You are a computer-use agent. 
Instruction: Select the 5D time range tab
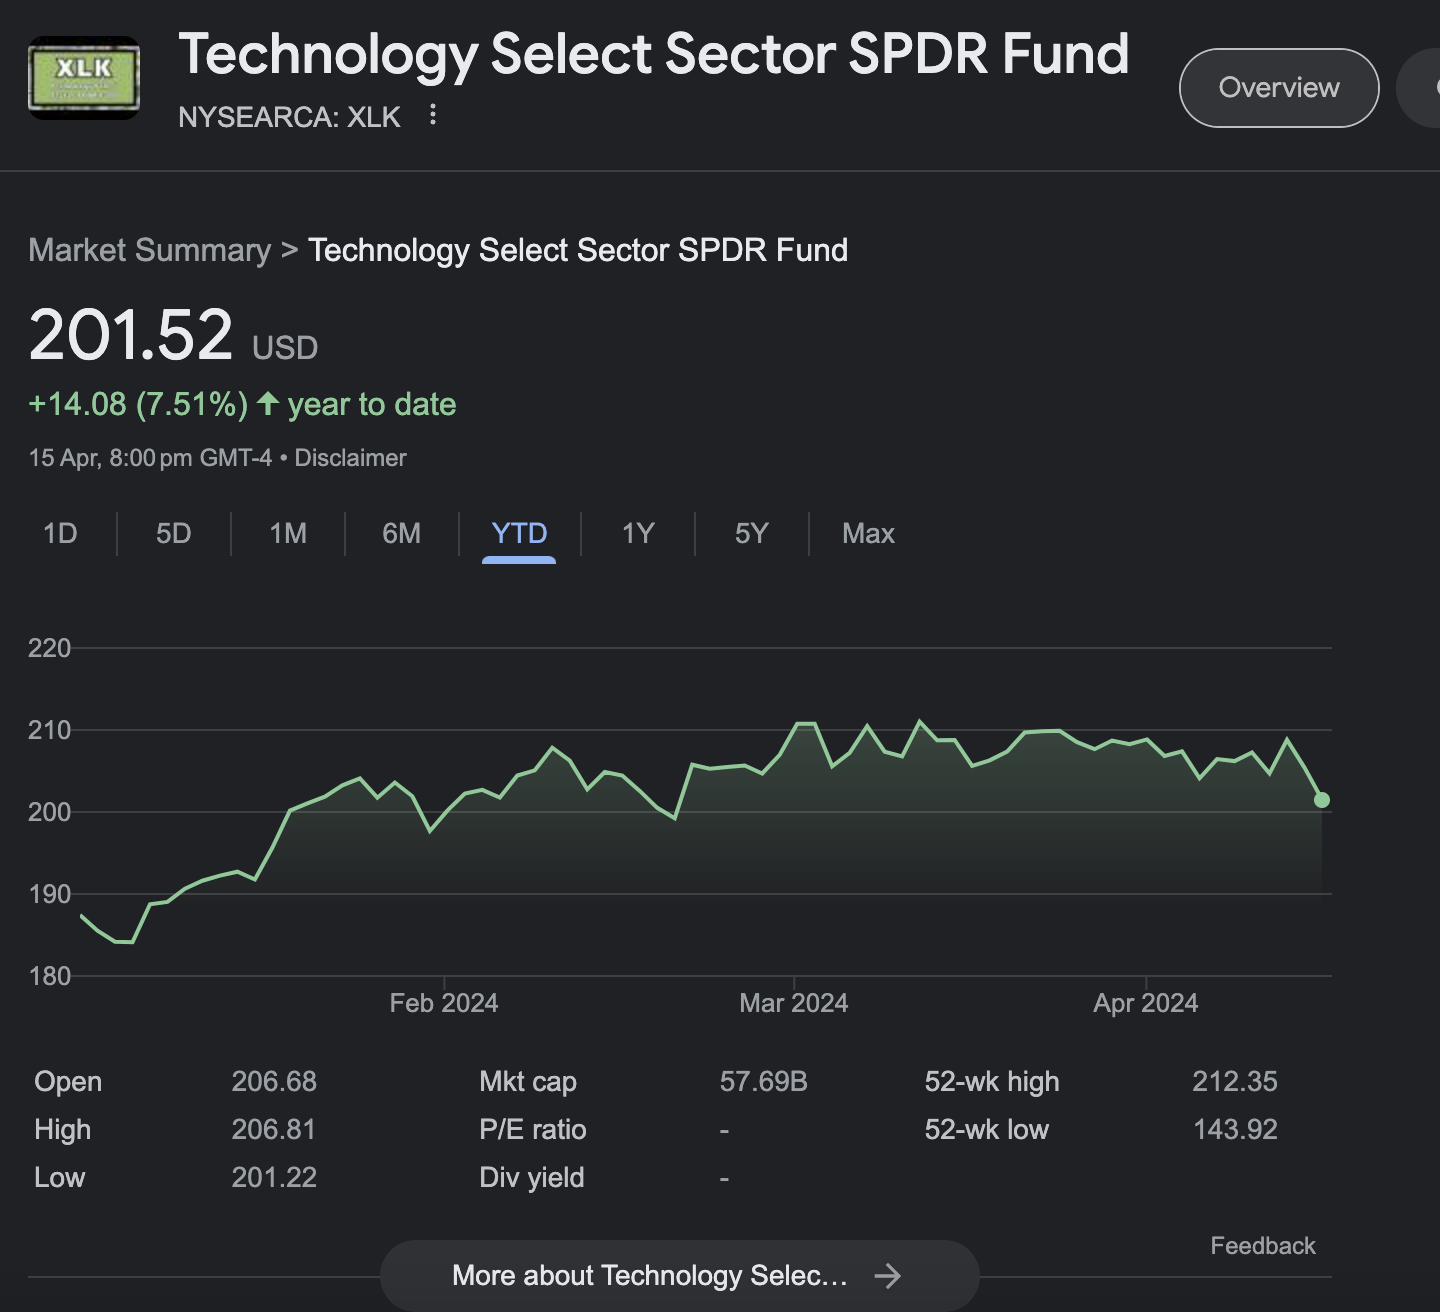[173, 533]
